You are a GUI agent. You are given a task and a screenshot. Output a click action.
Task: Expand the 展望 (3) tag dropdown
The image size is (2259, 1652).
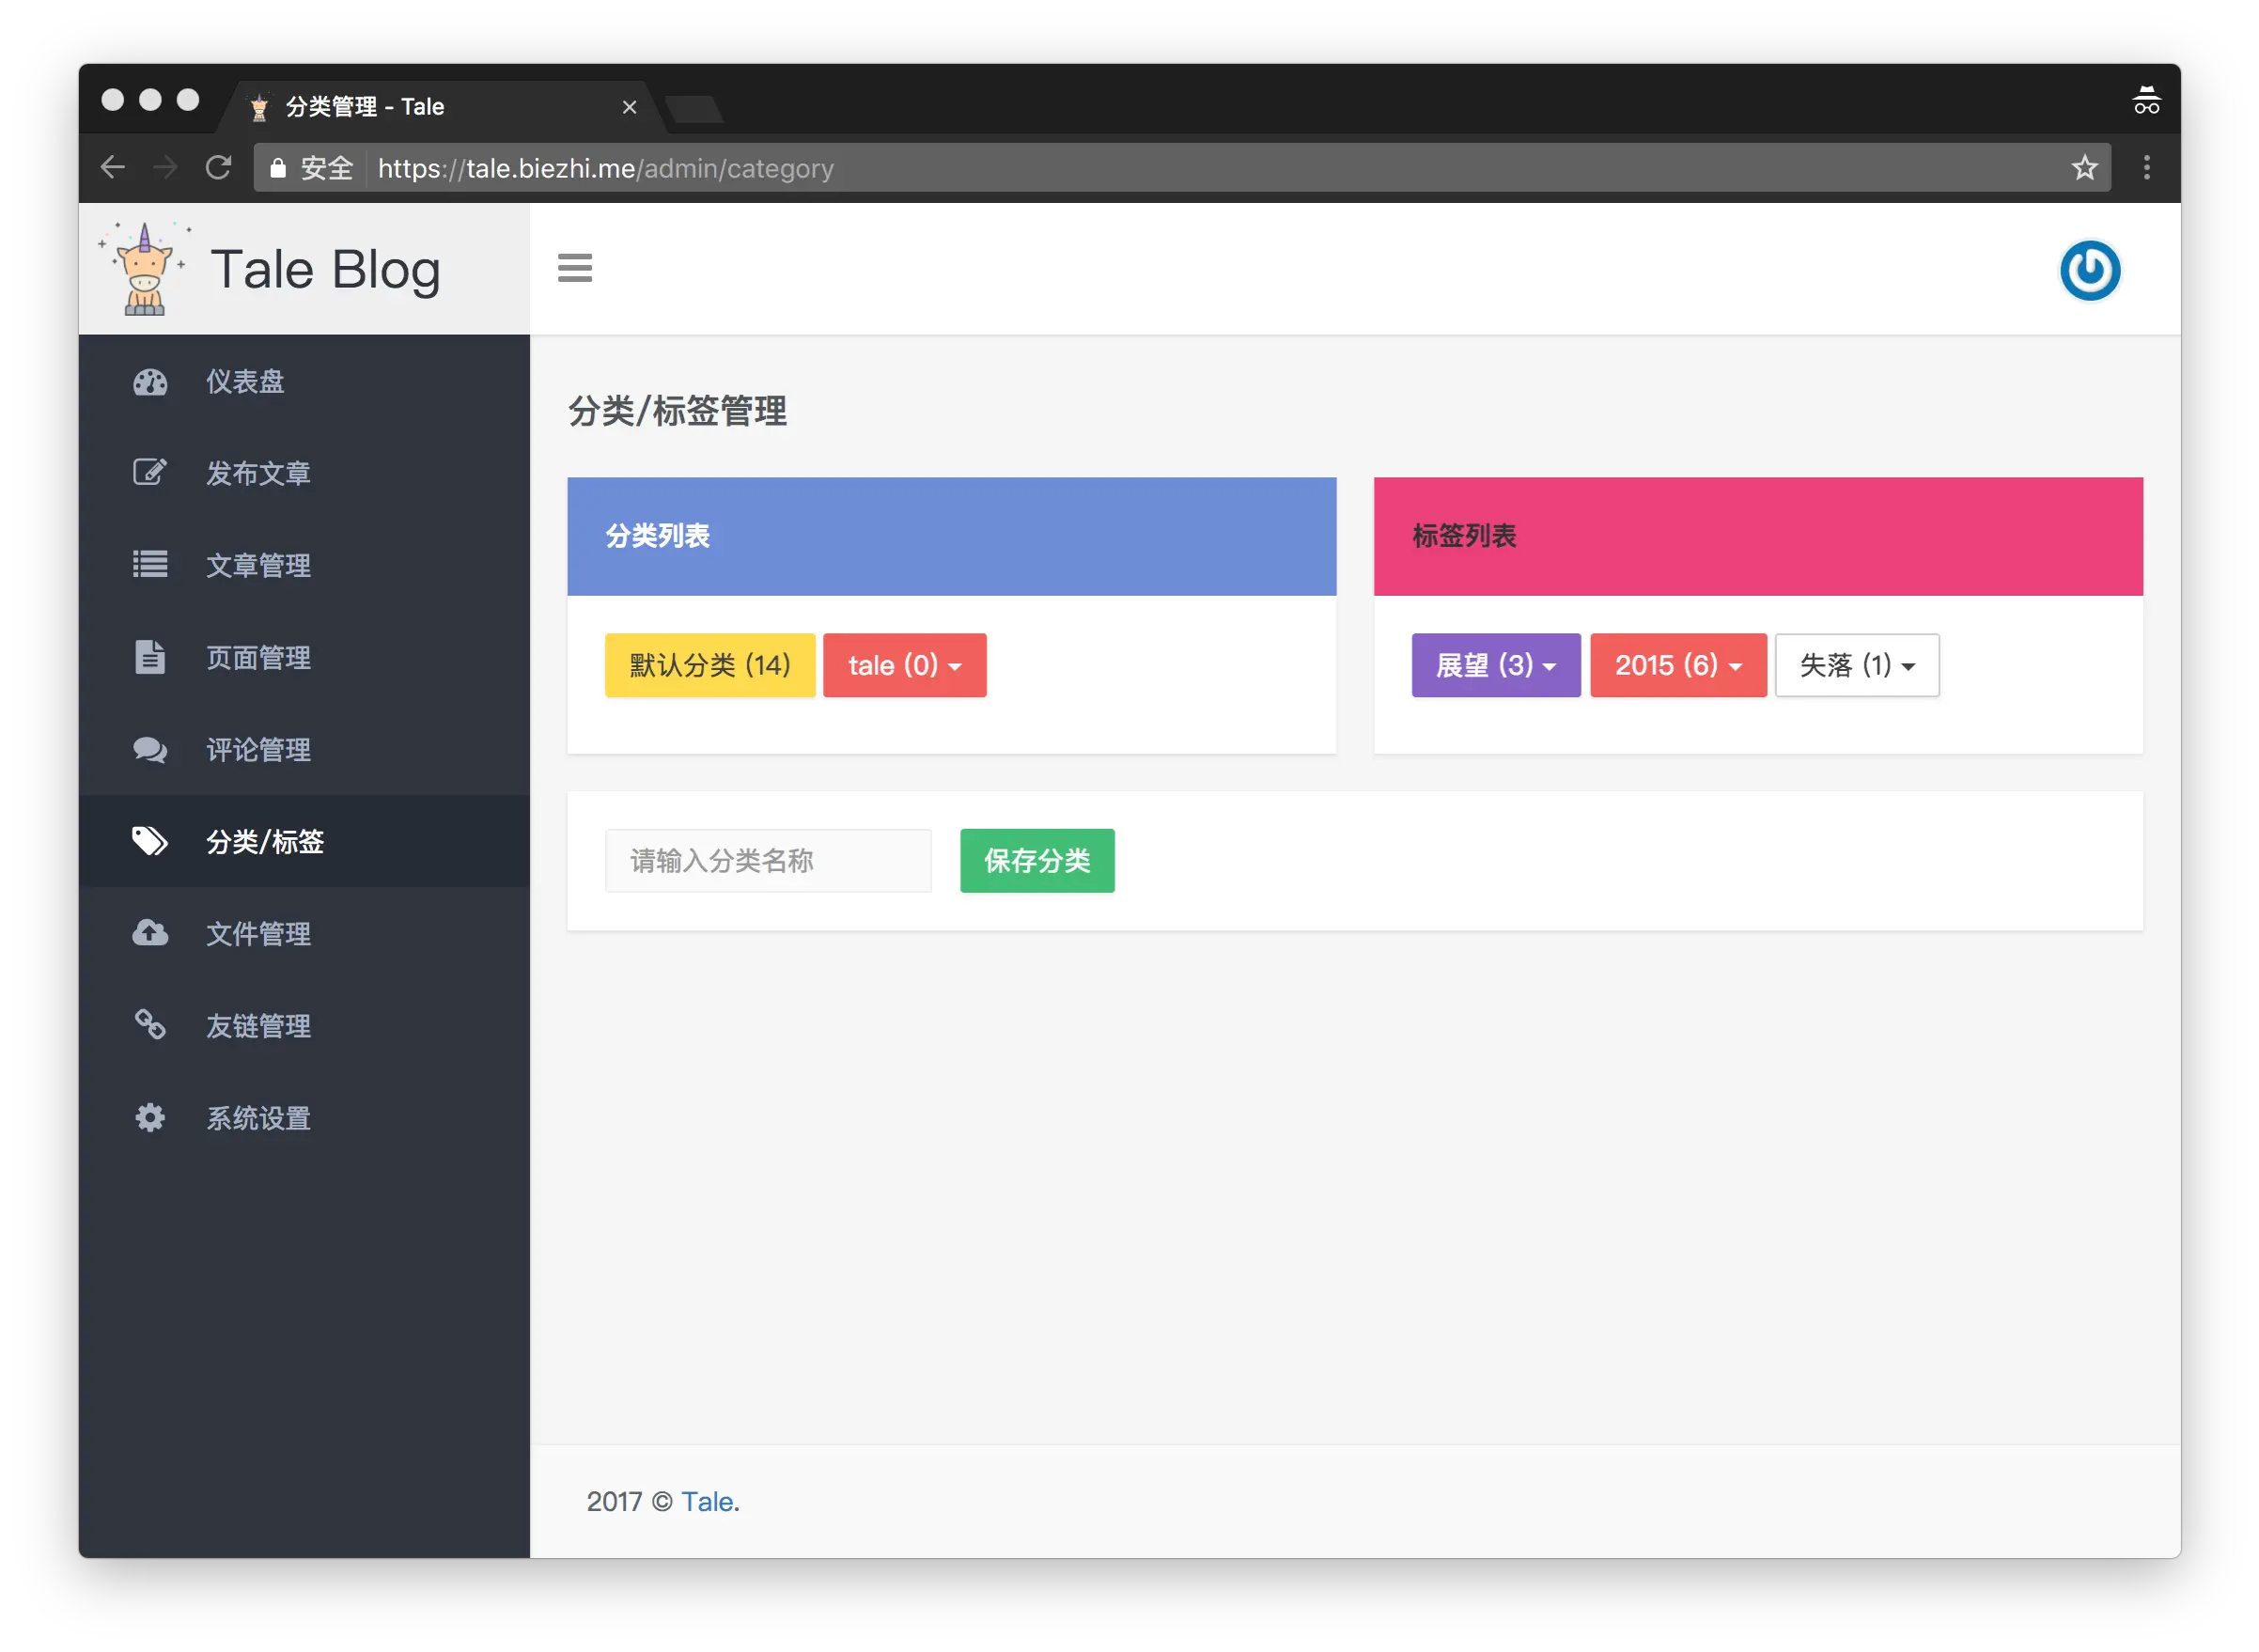click(1495, 665)
